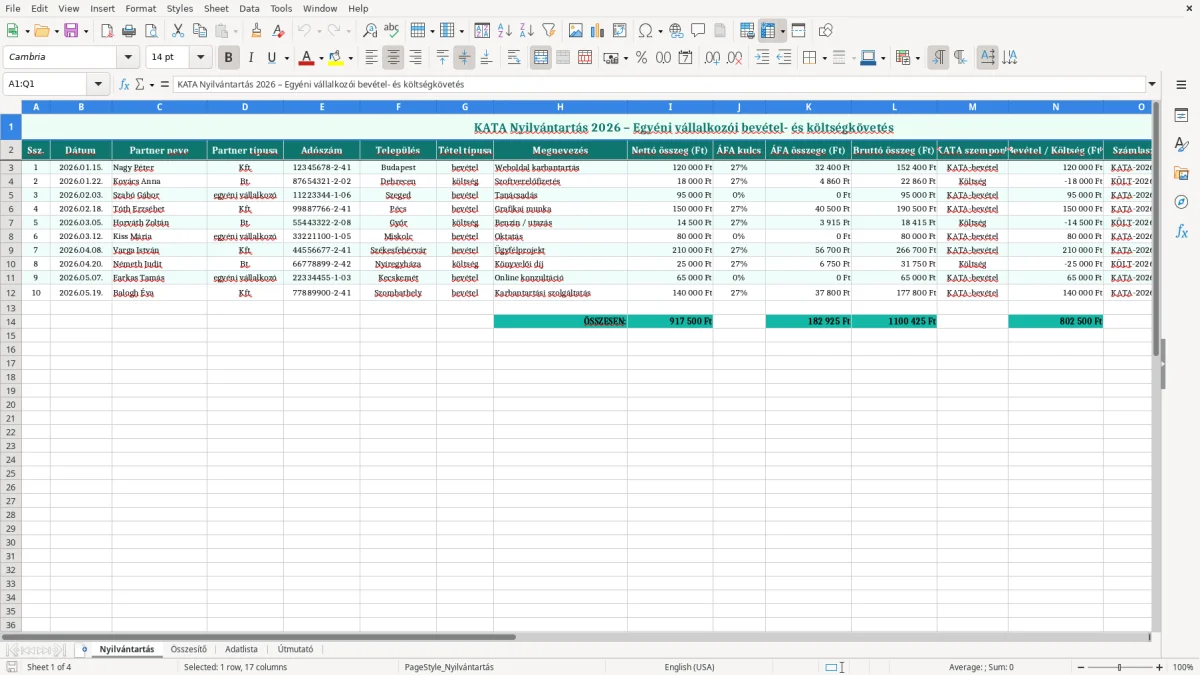Viewport: 1200px width, 675px height.
Task: Open the sidebar Gallery
Action: [x=1181, y=173]
